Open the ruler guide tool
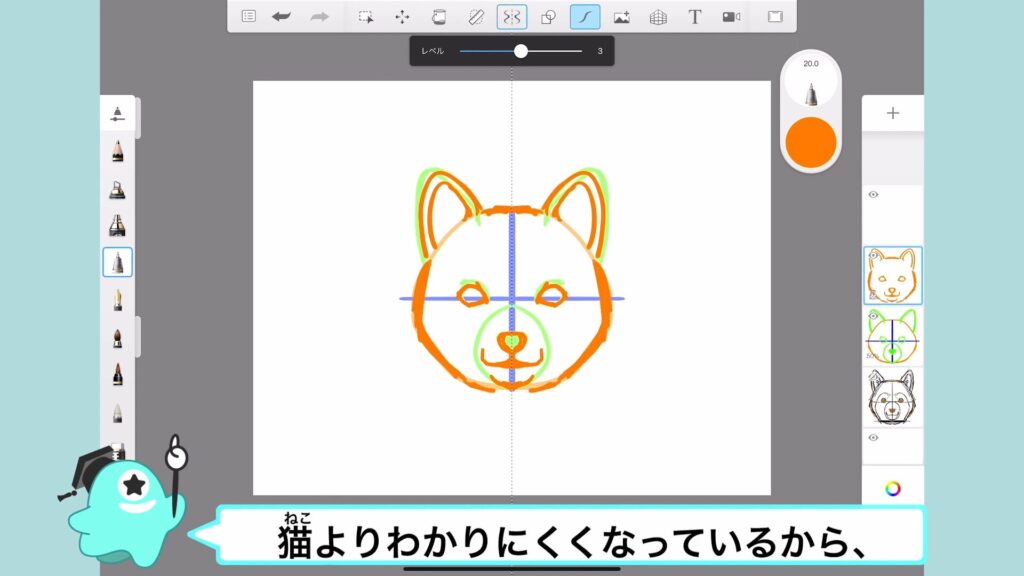The image size is (1024, 576). coord(475,16)
